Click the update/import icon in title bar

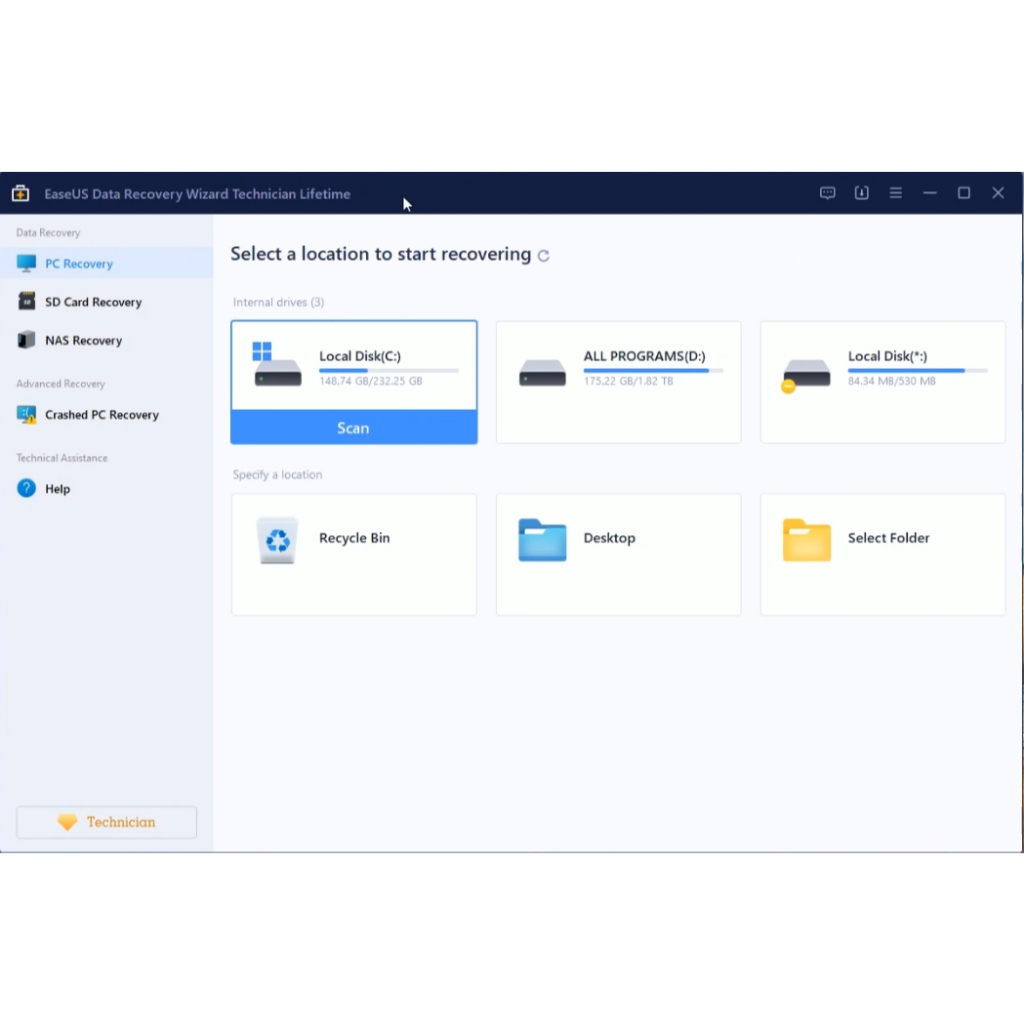861,193
